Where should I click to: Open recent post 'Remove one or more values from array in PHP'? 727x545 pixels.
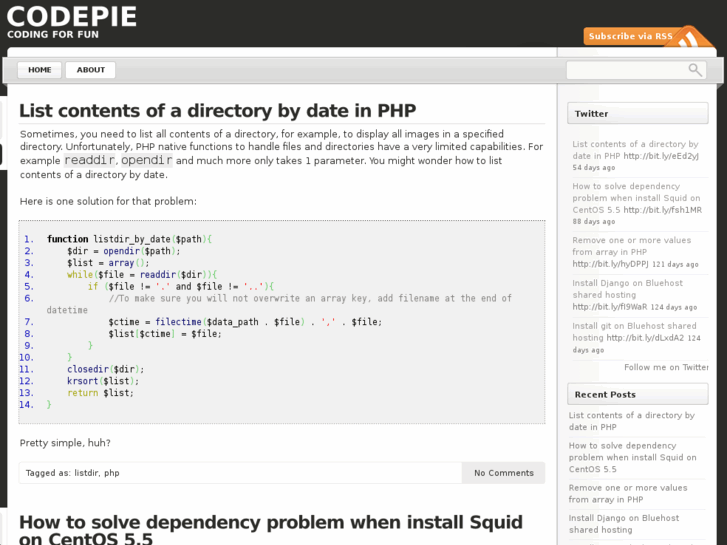[628, 494]
